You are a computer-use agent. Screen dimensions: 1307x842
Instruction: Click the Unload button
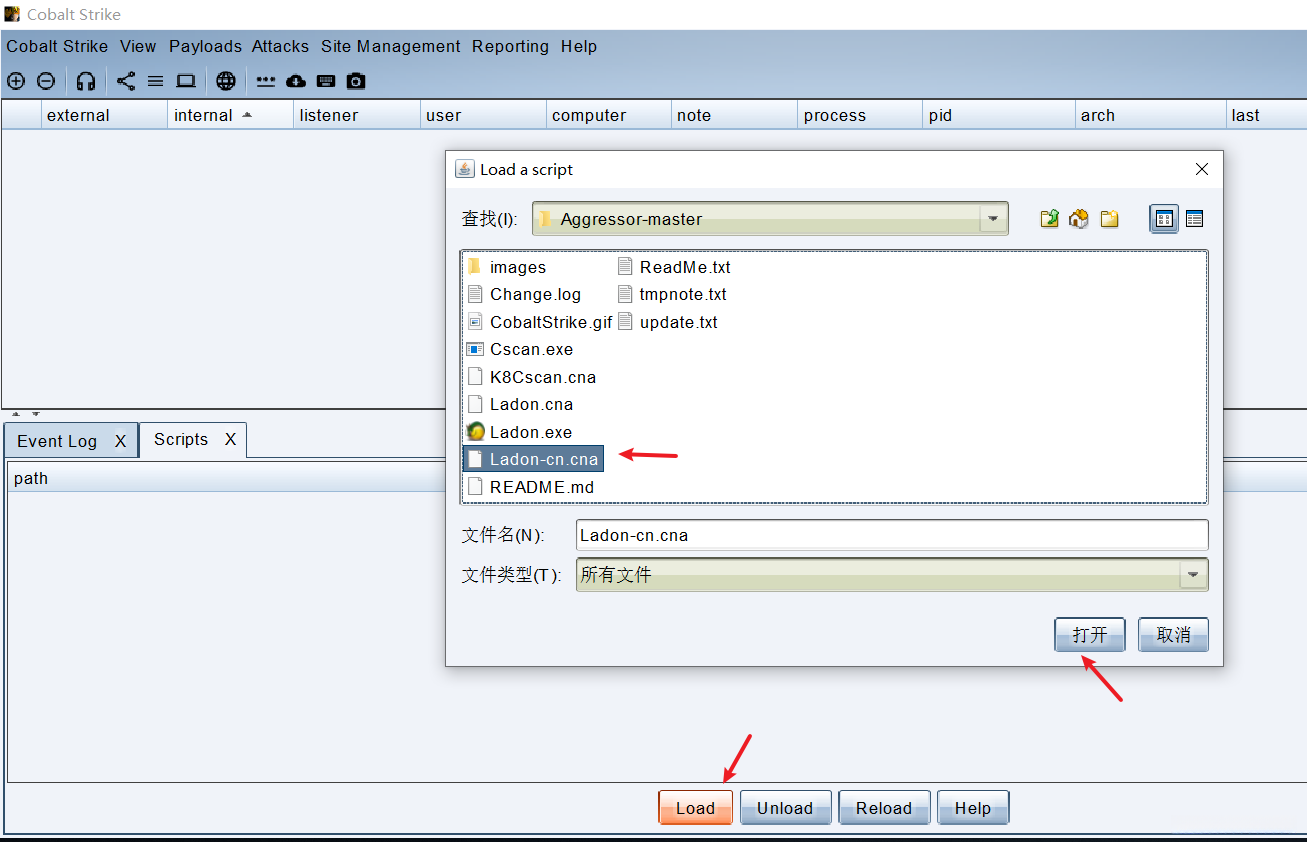tap(785, 808)
